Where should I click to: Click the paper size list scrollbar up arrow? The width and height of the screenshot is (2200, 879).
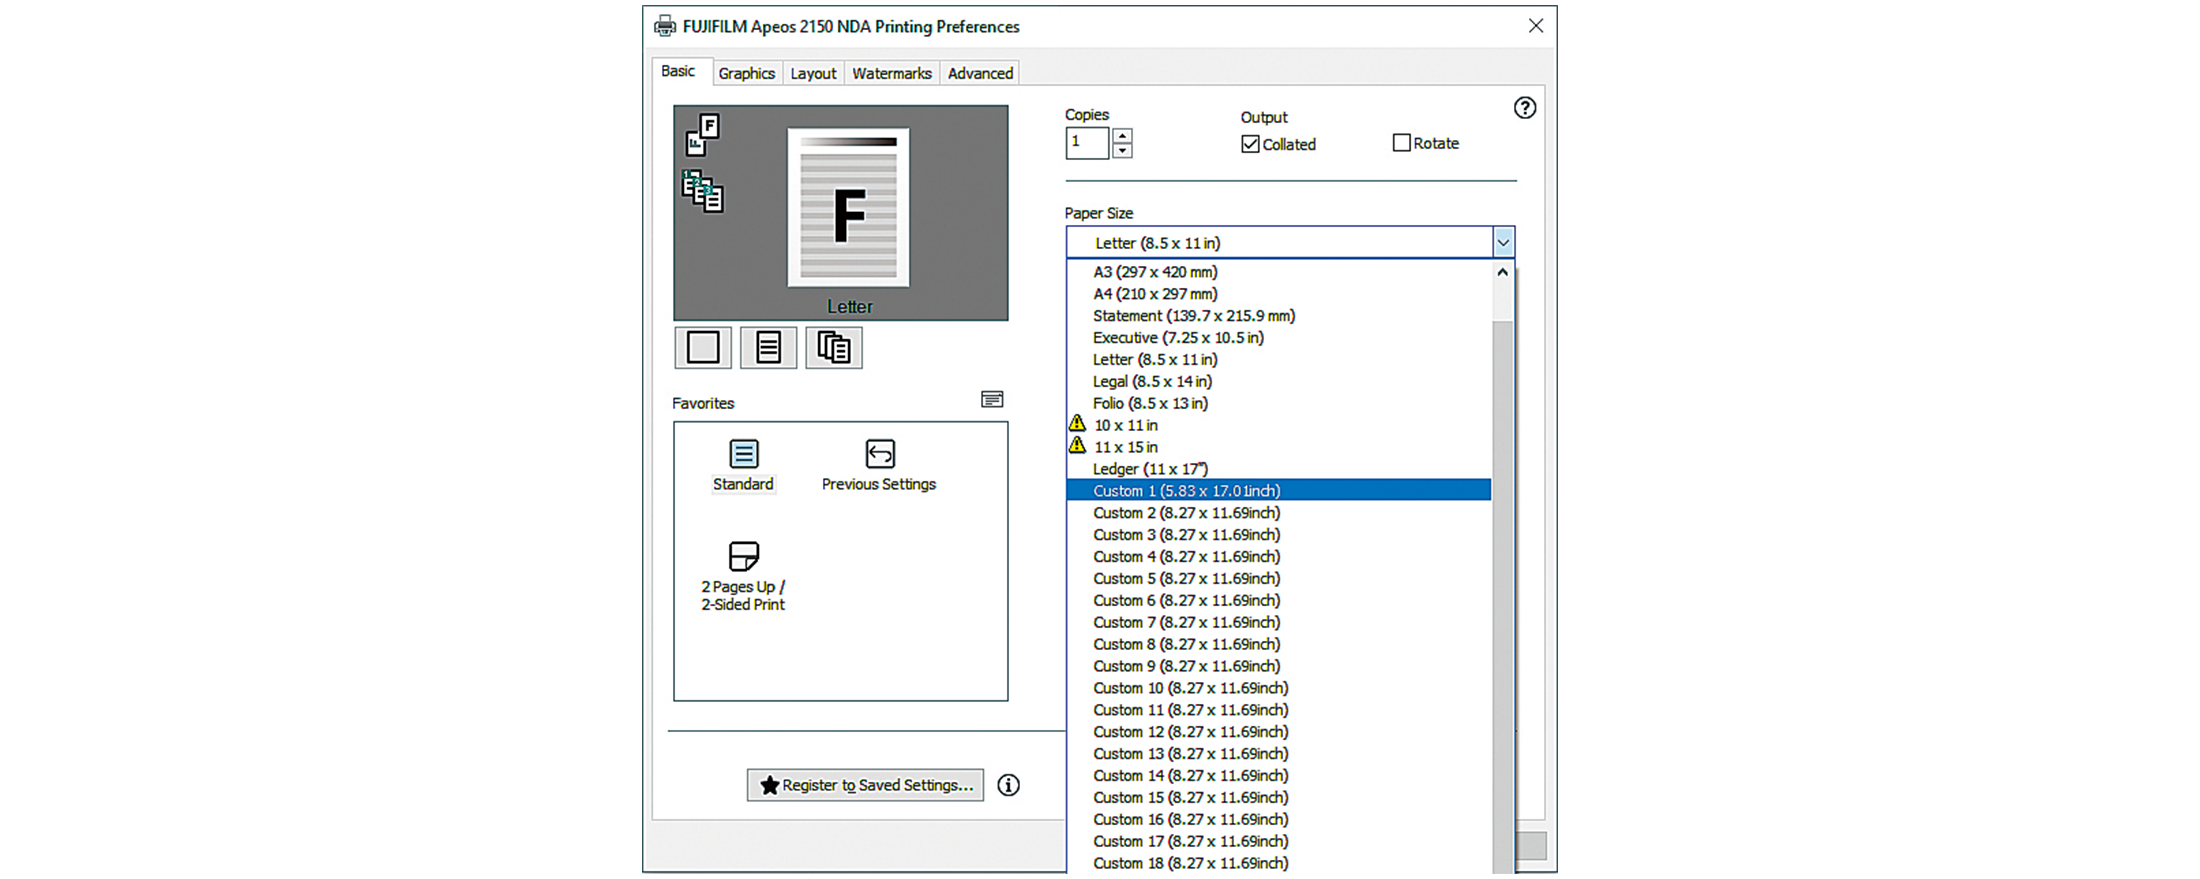pos(1502,272)
